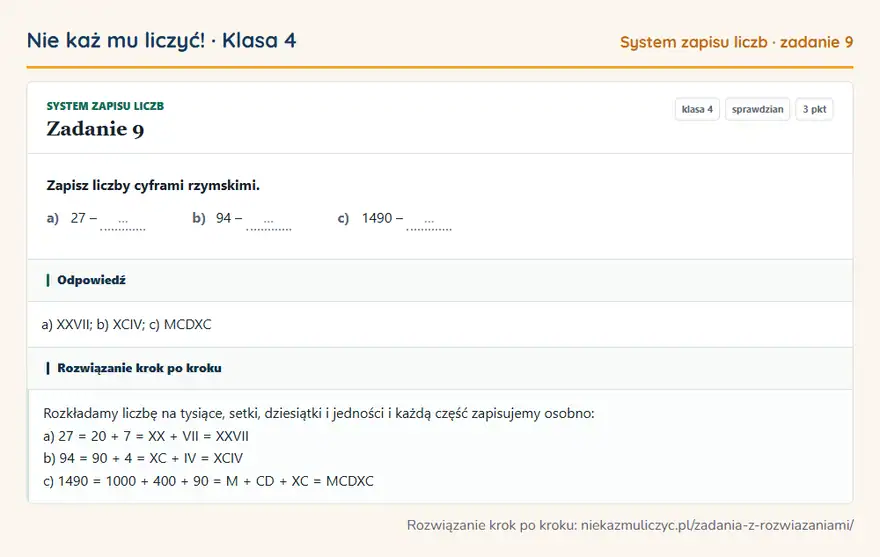Select the 'sprawdzian' tag
This screenshot has width=880, height=557.
(757, 109)
